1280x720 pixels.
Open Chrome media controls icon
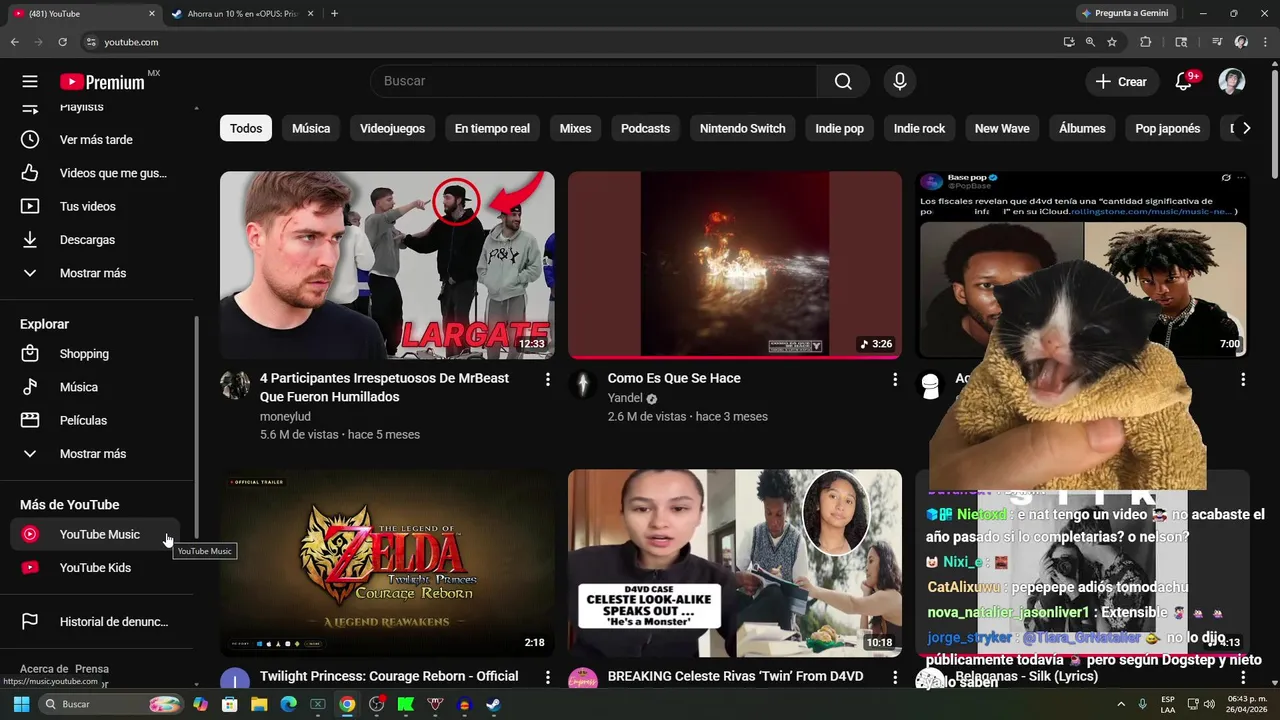[1217, 42]
